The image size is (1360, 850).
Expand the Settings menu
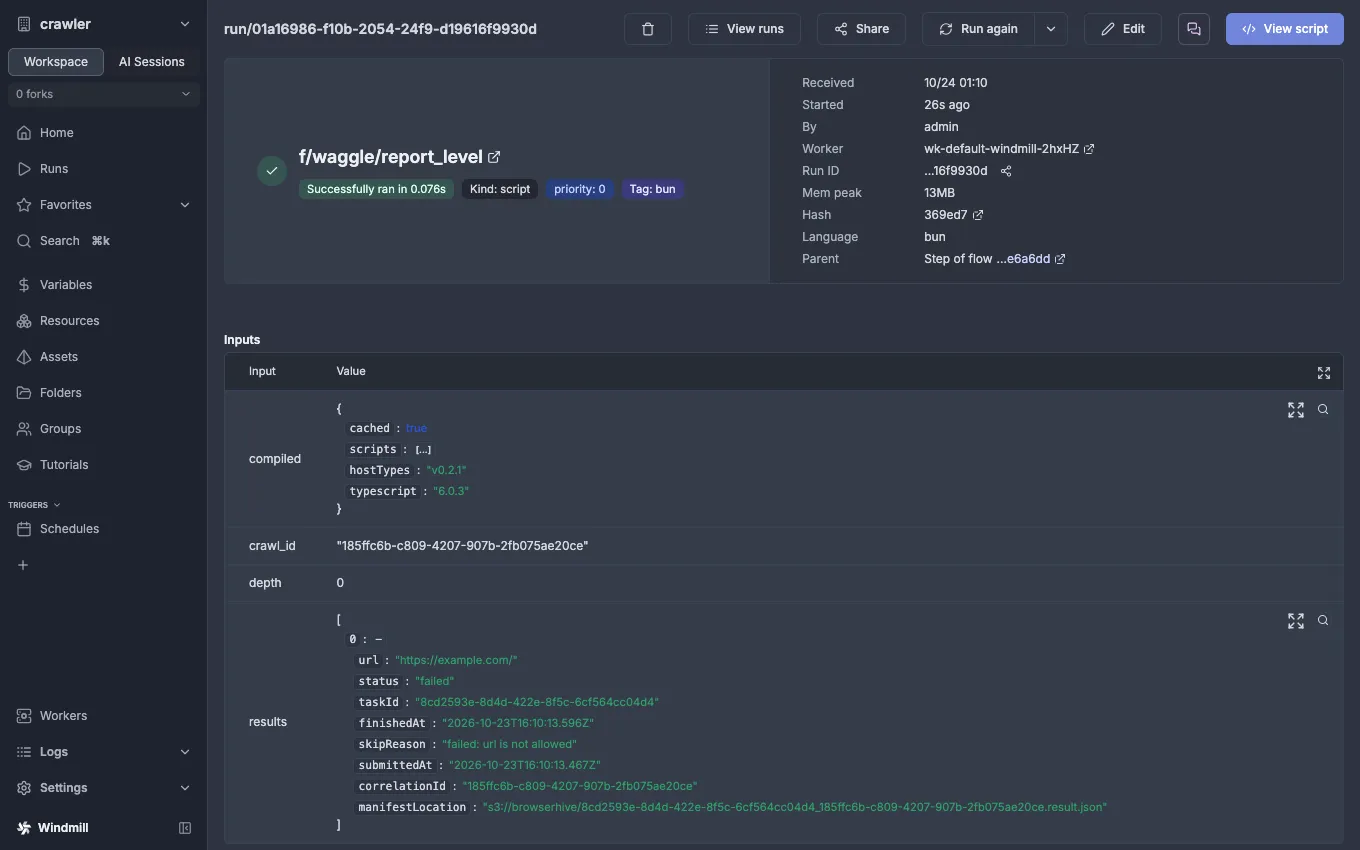tap(104, 788)
